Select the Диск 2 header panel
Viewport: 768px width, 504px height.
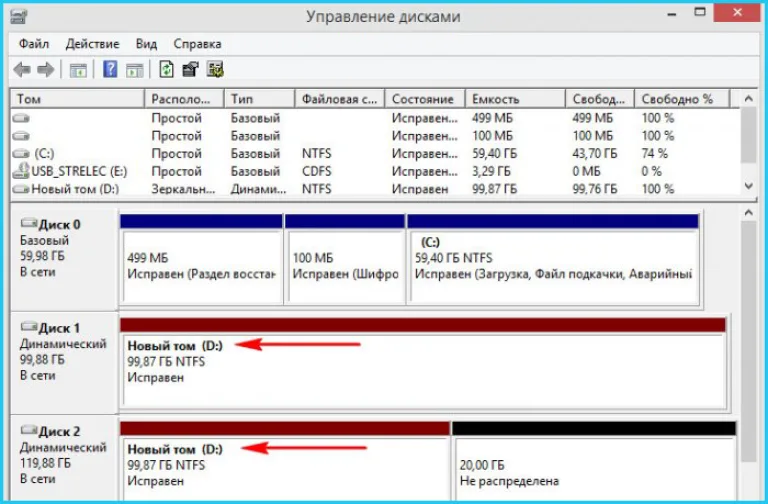[x=64, y=458]
